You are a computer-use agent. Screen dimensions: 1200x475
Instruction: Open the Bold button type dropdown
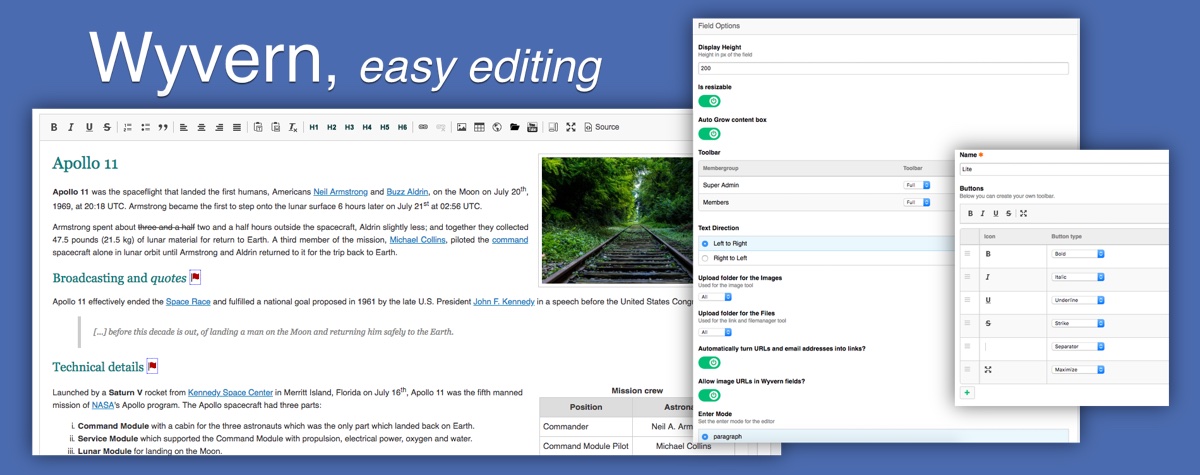click(x=1078, y=254)
